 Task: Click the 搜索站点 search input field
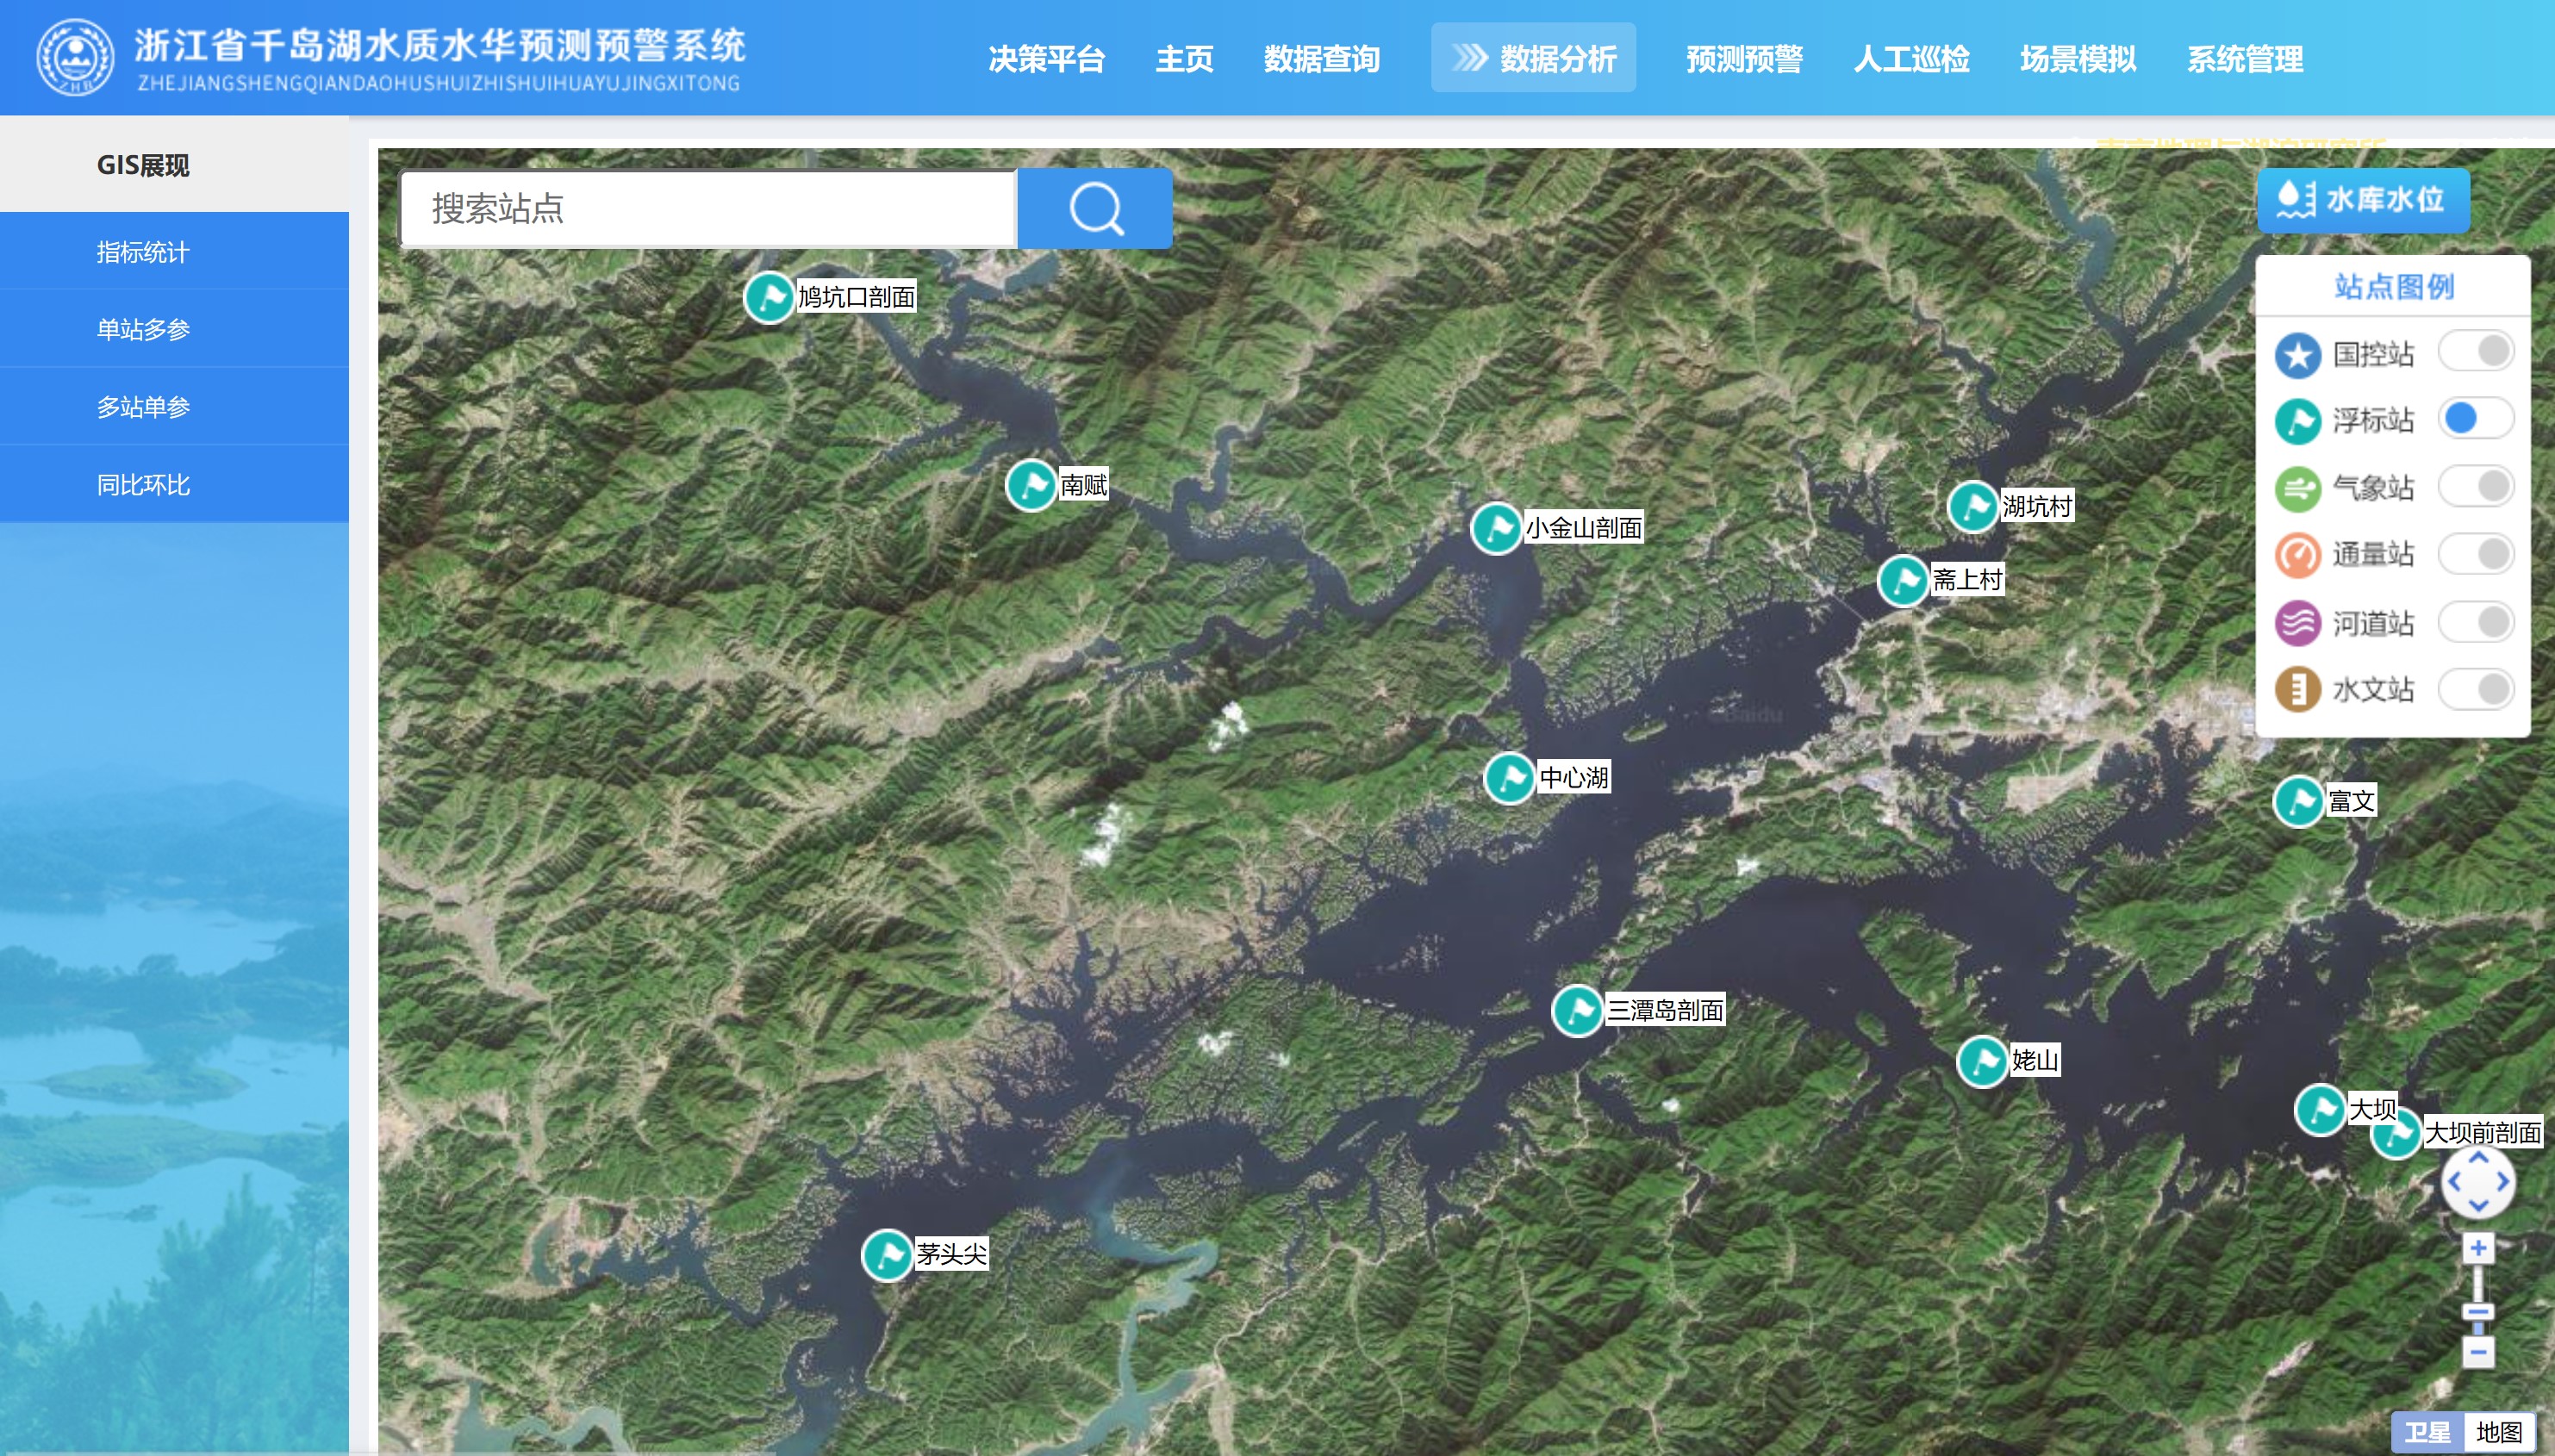tap(708, 209)
